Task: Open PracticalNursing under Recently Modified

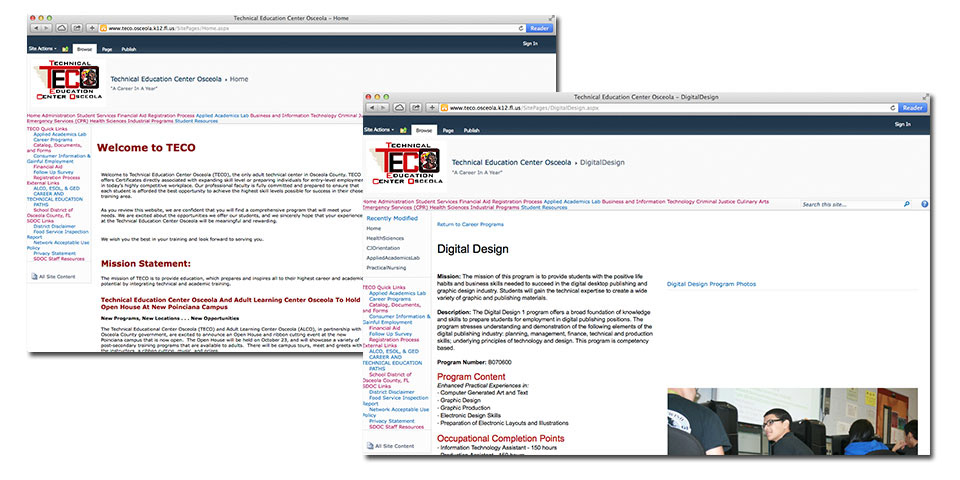Action: (385, 268)
